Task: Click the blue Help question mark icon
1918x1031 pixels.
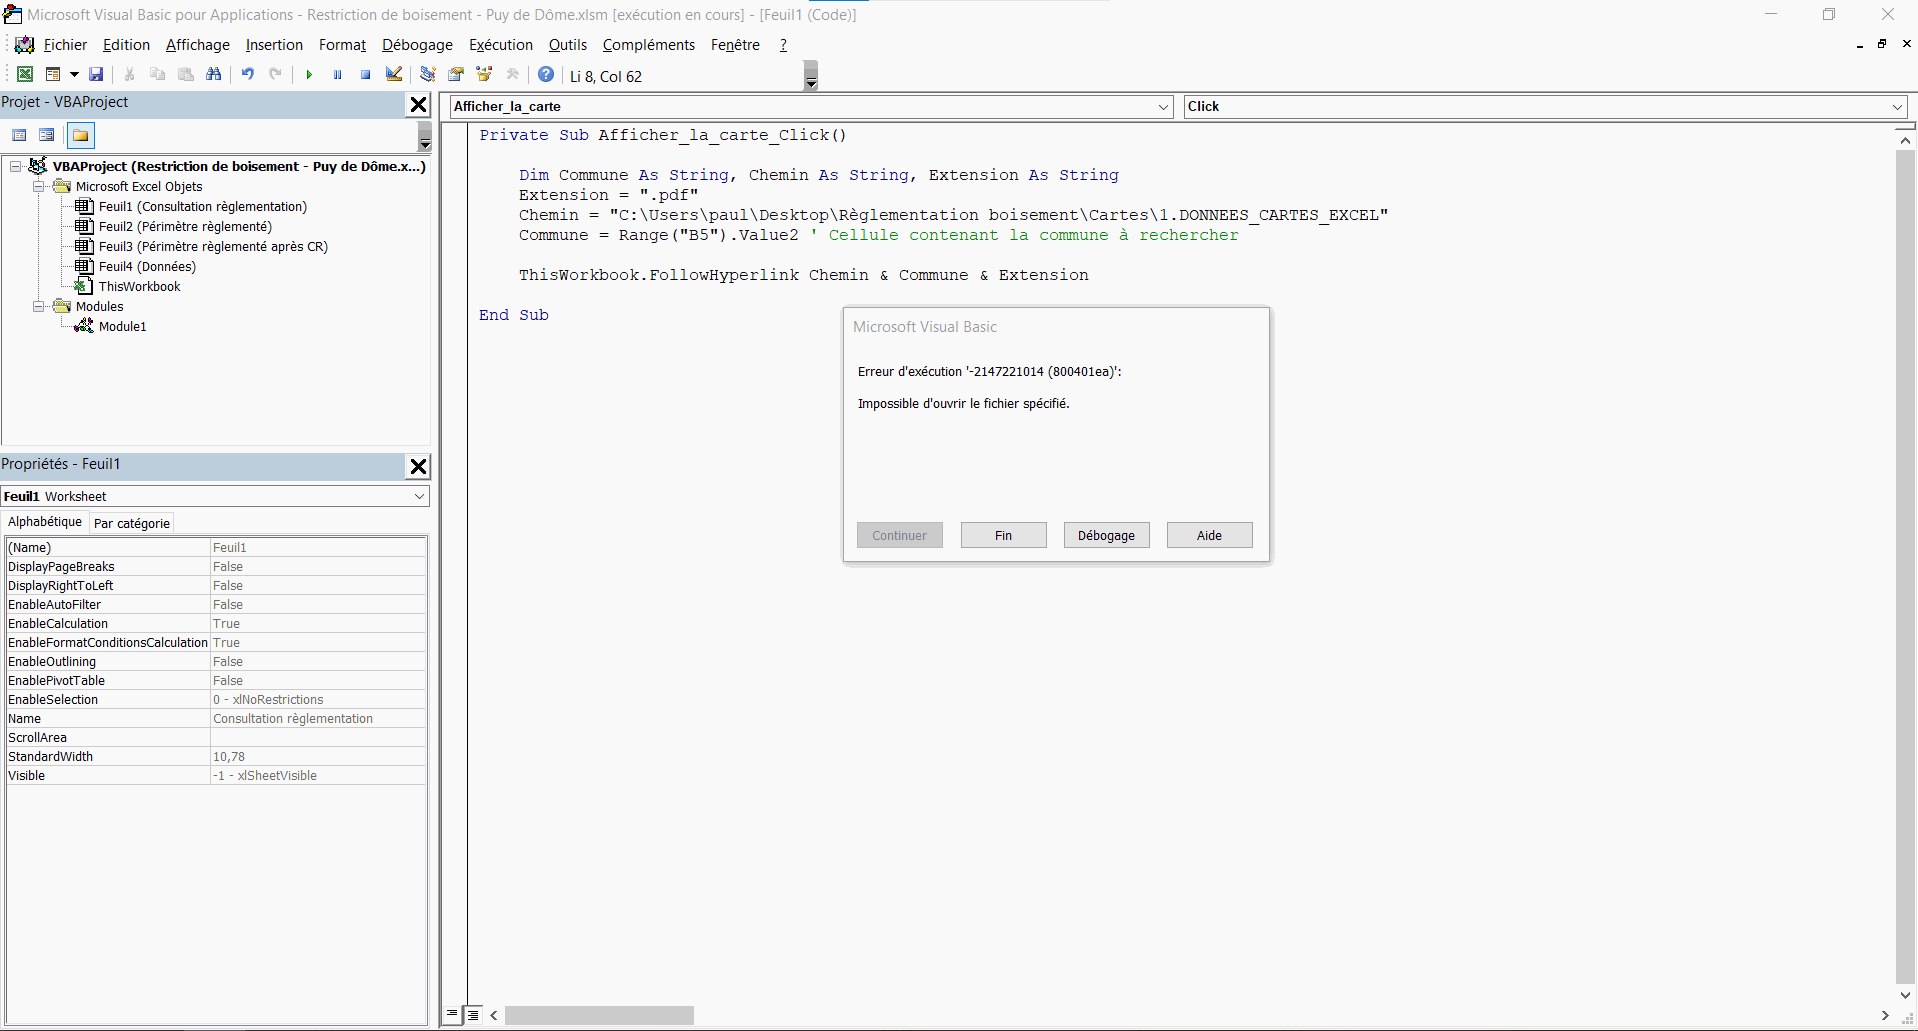Action: 546,75
